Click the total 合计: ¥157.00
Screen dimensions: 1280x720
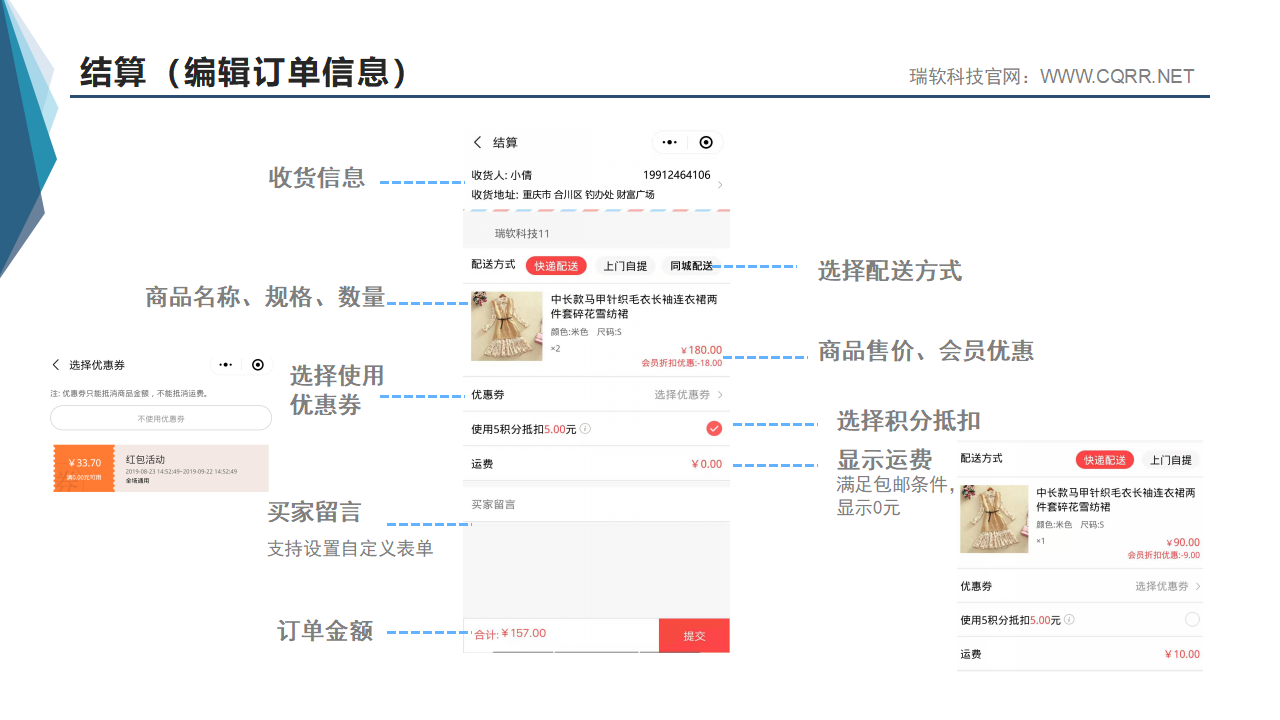pos(510,633)
